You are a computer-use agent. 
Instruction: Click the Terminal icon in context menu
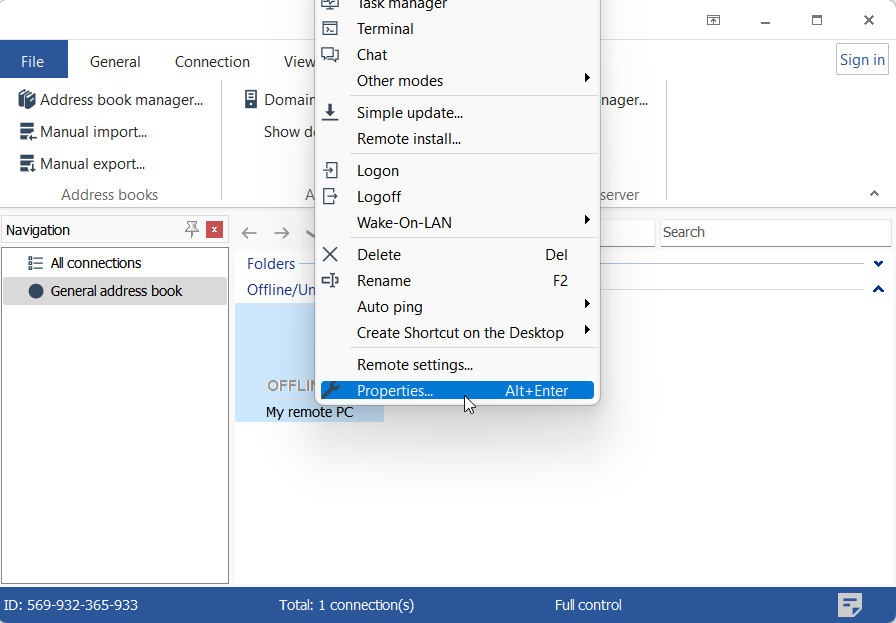[330, 29]
